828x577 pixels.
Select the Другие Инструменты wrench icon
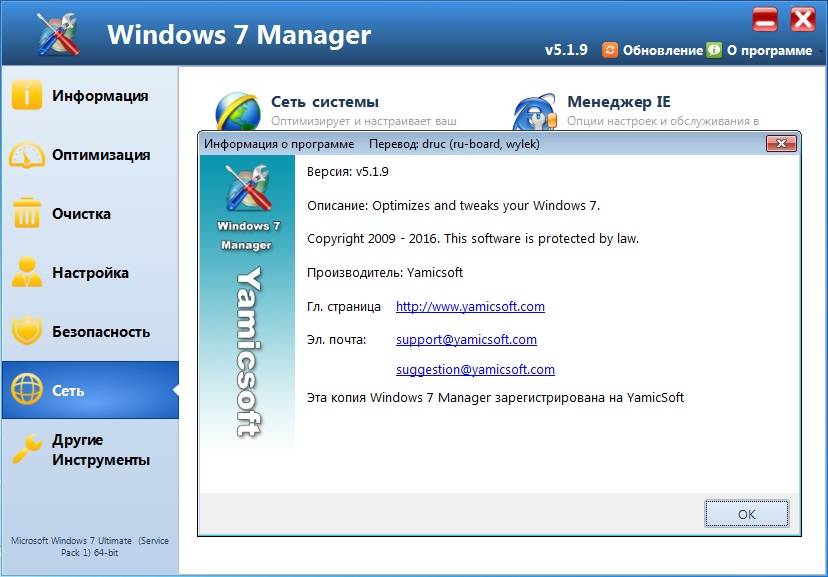click(26, 449)
